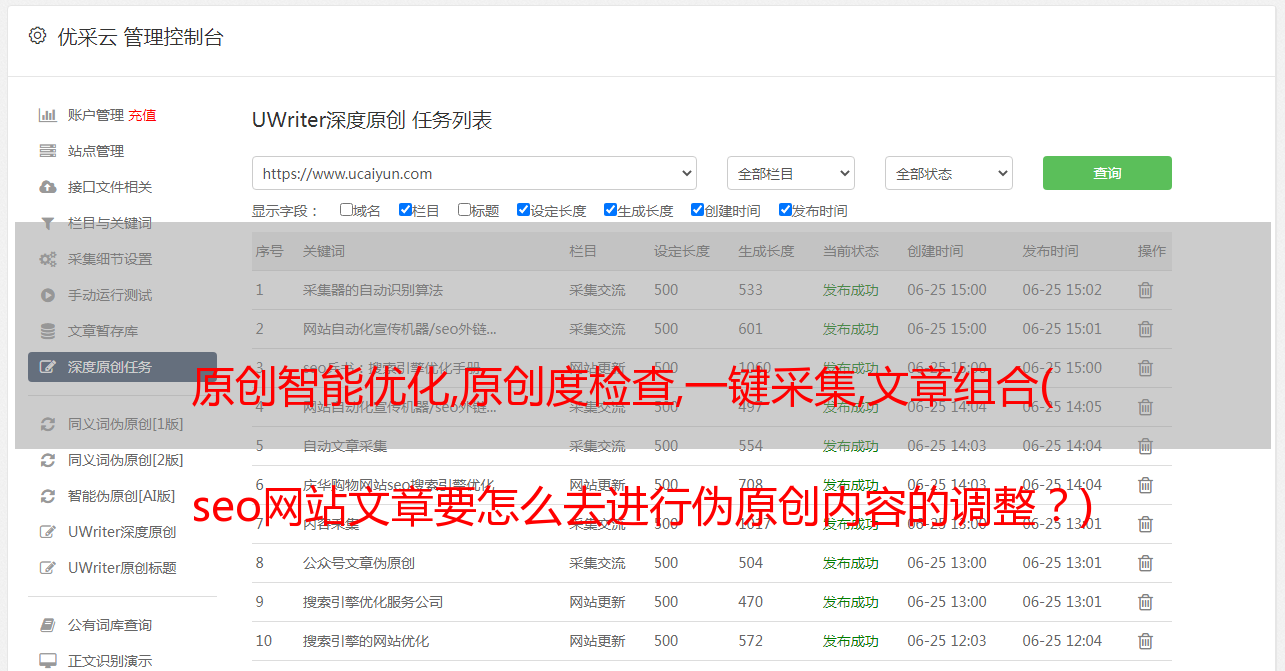Image resolution: width=1285 pixels, height=671 pixels.
Task: Click the 关键词 column header
Action: point(324,251)
